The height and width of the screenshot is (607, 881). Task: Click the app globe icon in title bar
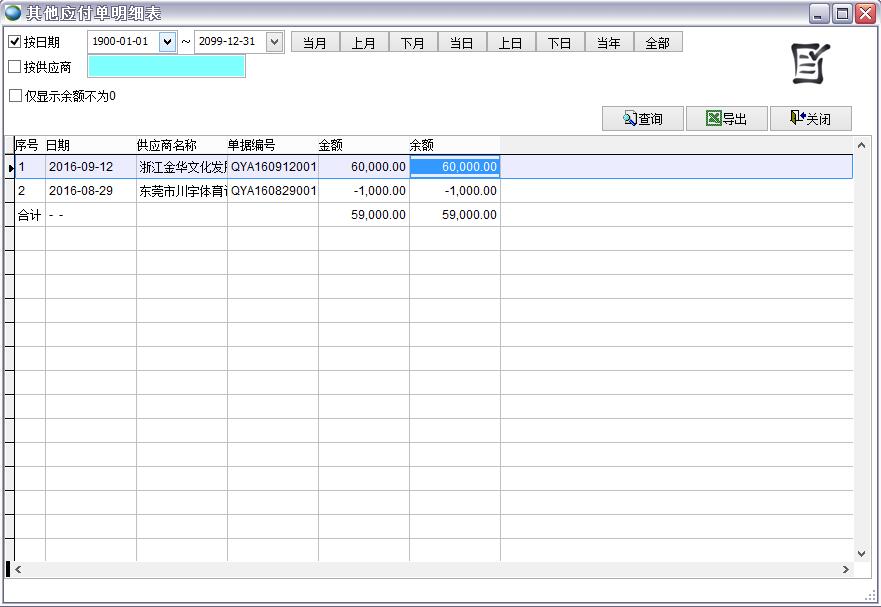coord(14,13)
